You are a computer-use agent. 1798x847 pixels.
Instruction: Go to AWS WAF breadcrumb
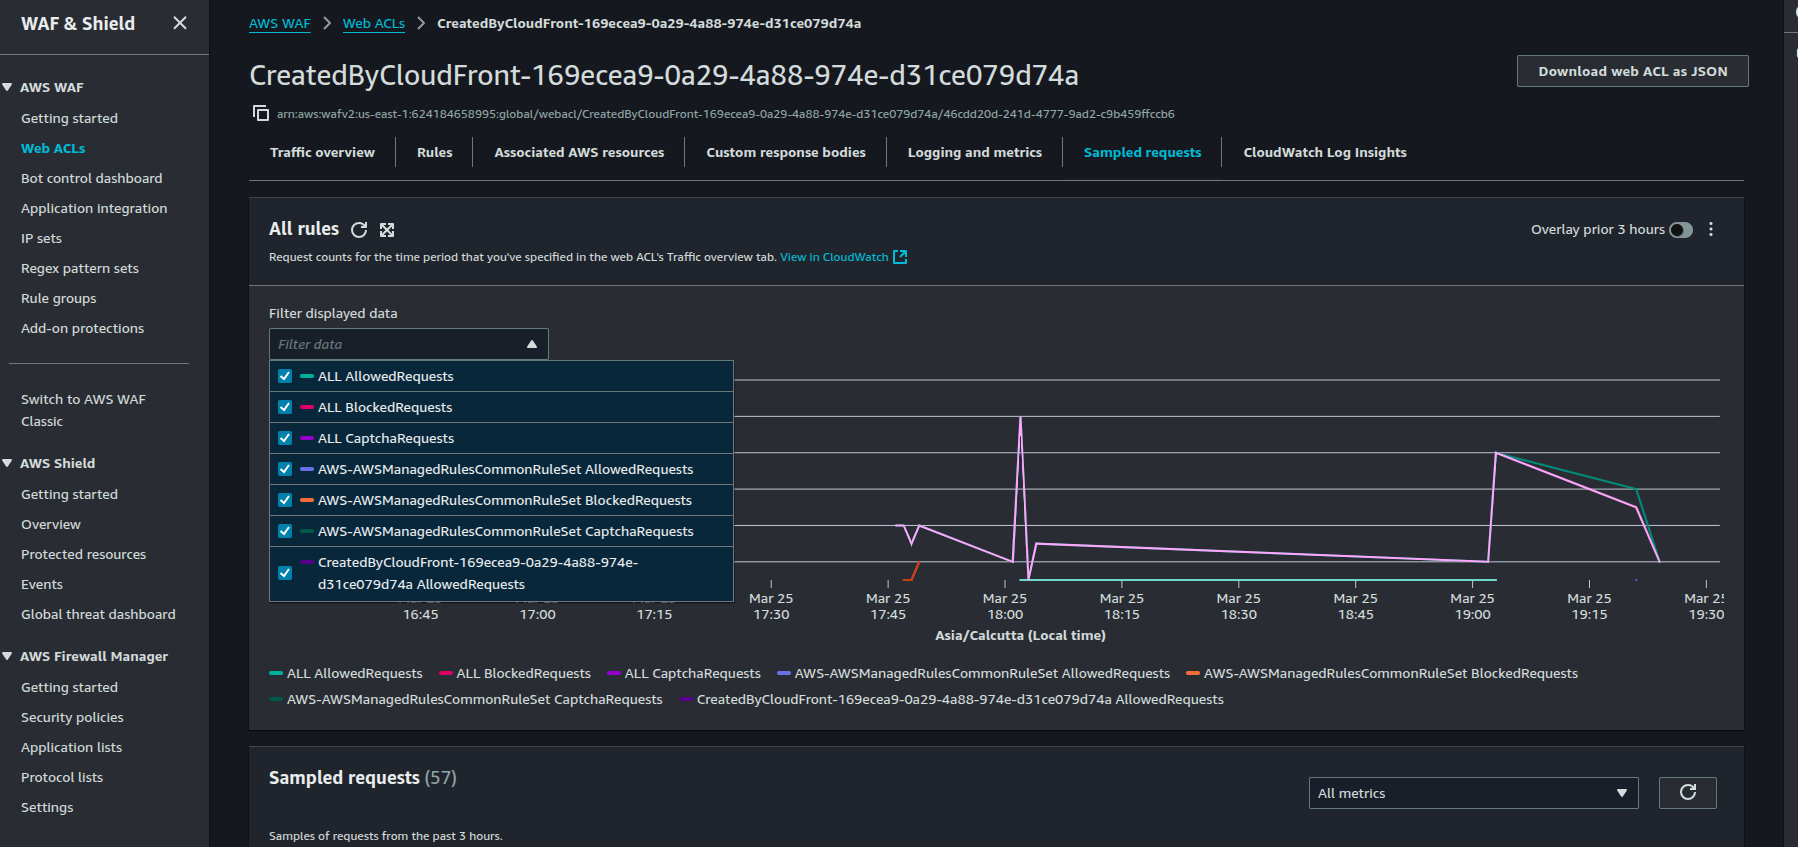[279, 23]
